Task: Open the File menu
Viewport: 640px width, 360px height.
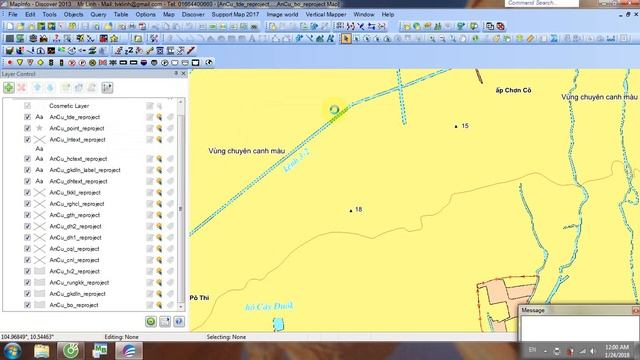Action: [13, 14]
